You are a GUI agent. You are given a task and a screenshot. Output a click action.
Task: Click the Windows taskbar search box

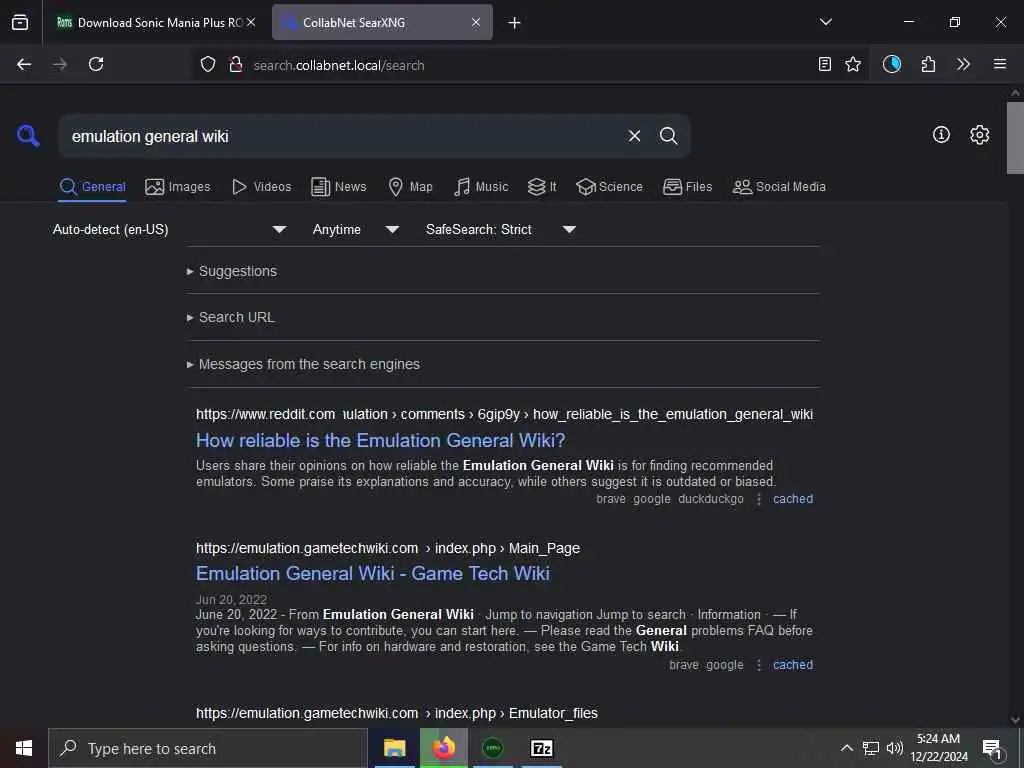tap(208, 748)
